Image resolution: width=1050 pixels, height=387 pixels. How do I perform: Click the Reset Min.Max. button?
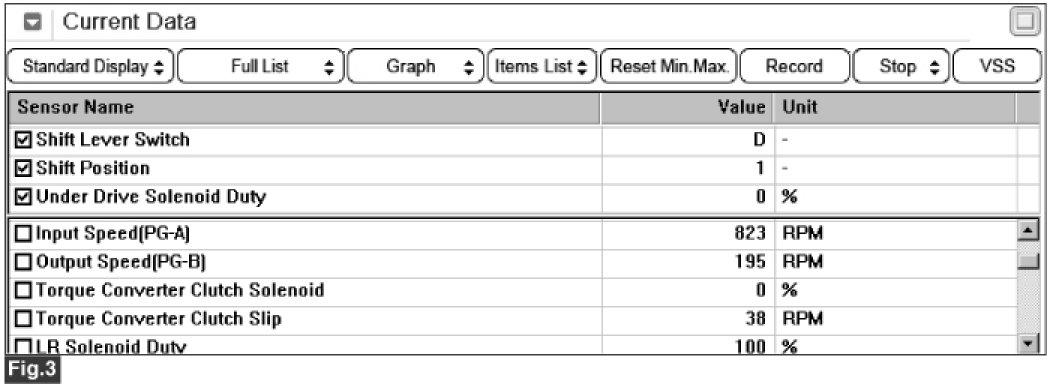click(x=669, y=66)
